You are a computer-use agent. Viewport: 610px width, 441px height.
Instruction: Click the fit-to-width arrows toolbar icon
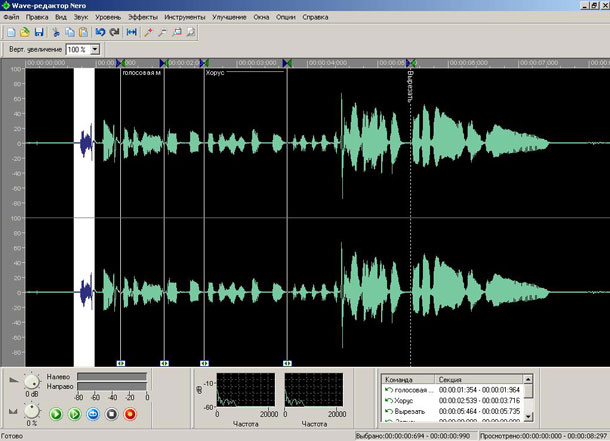point(131,32)
